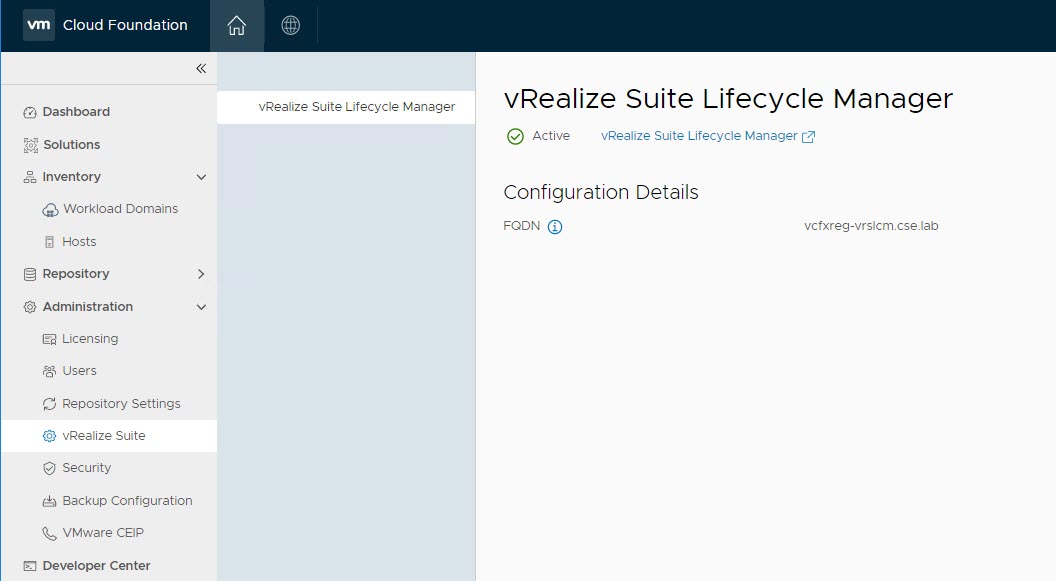Open Repository Settings page
This screenshot has height=581, width=1056.
coord(121,404)
